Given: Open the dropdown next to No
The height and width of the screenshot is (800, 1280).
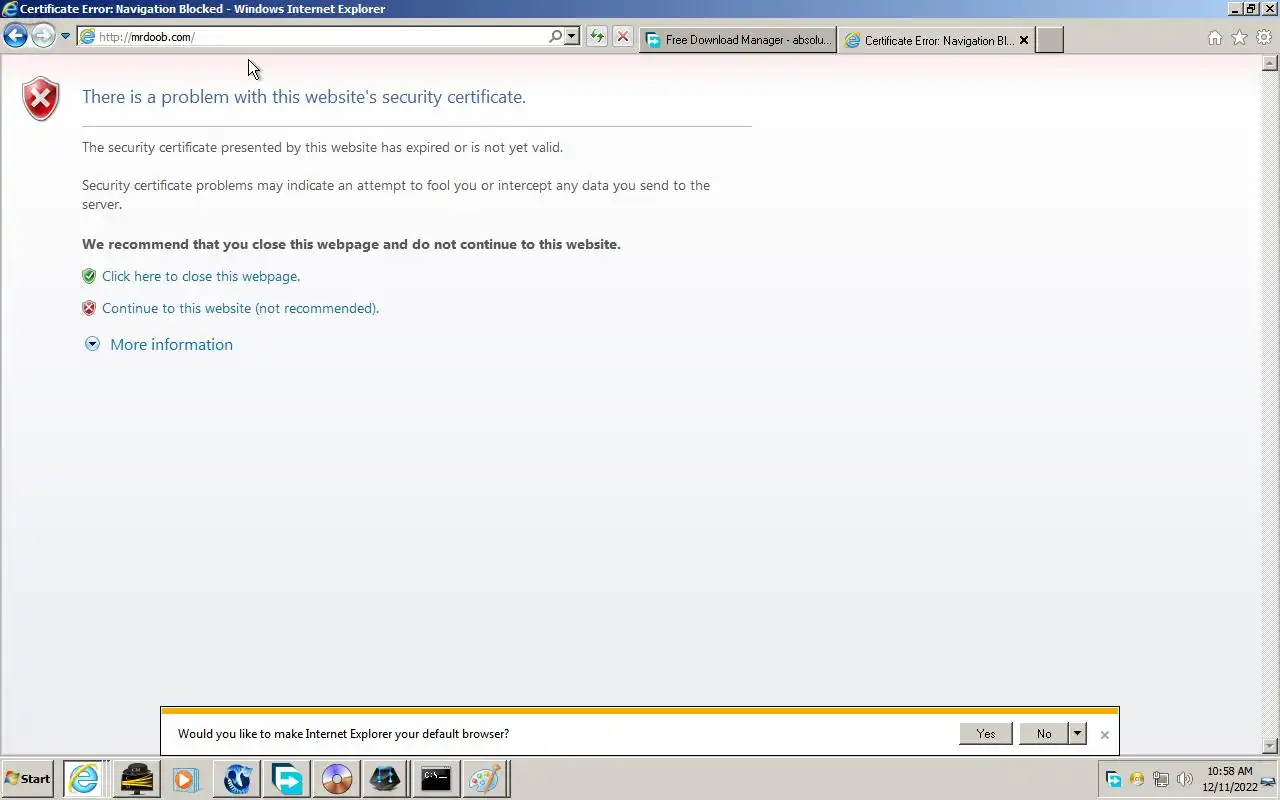Looking at the screenshot, I should point(1077,733).
